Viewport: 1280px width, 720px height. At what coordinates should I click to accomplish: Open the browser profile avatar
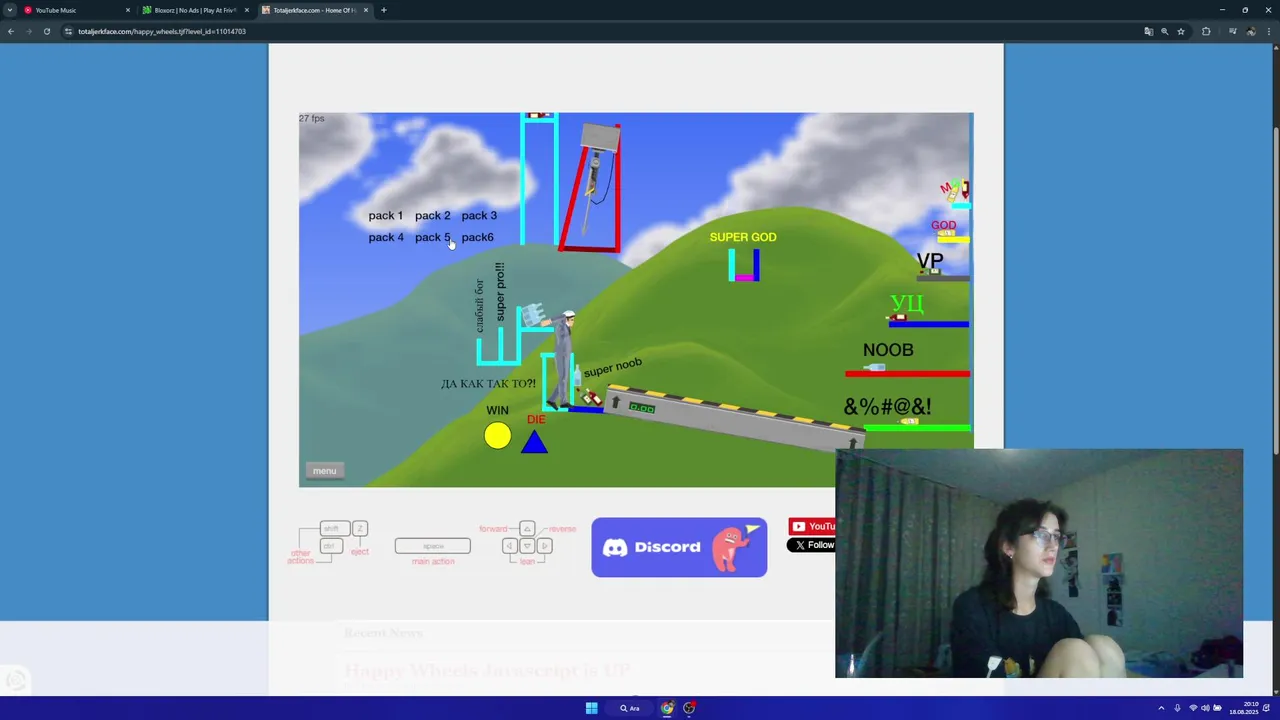(x=1251, y=31)
